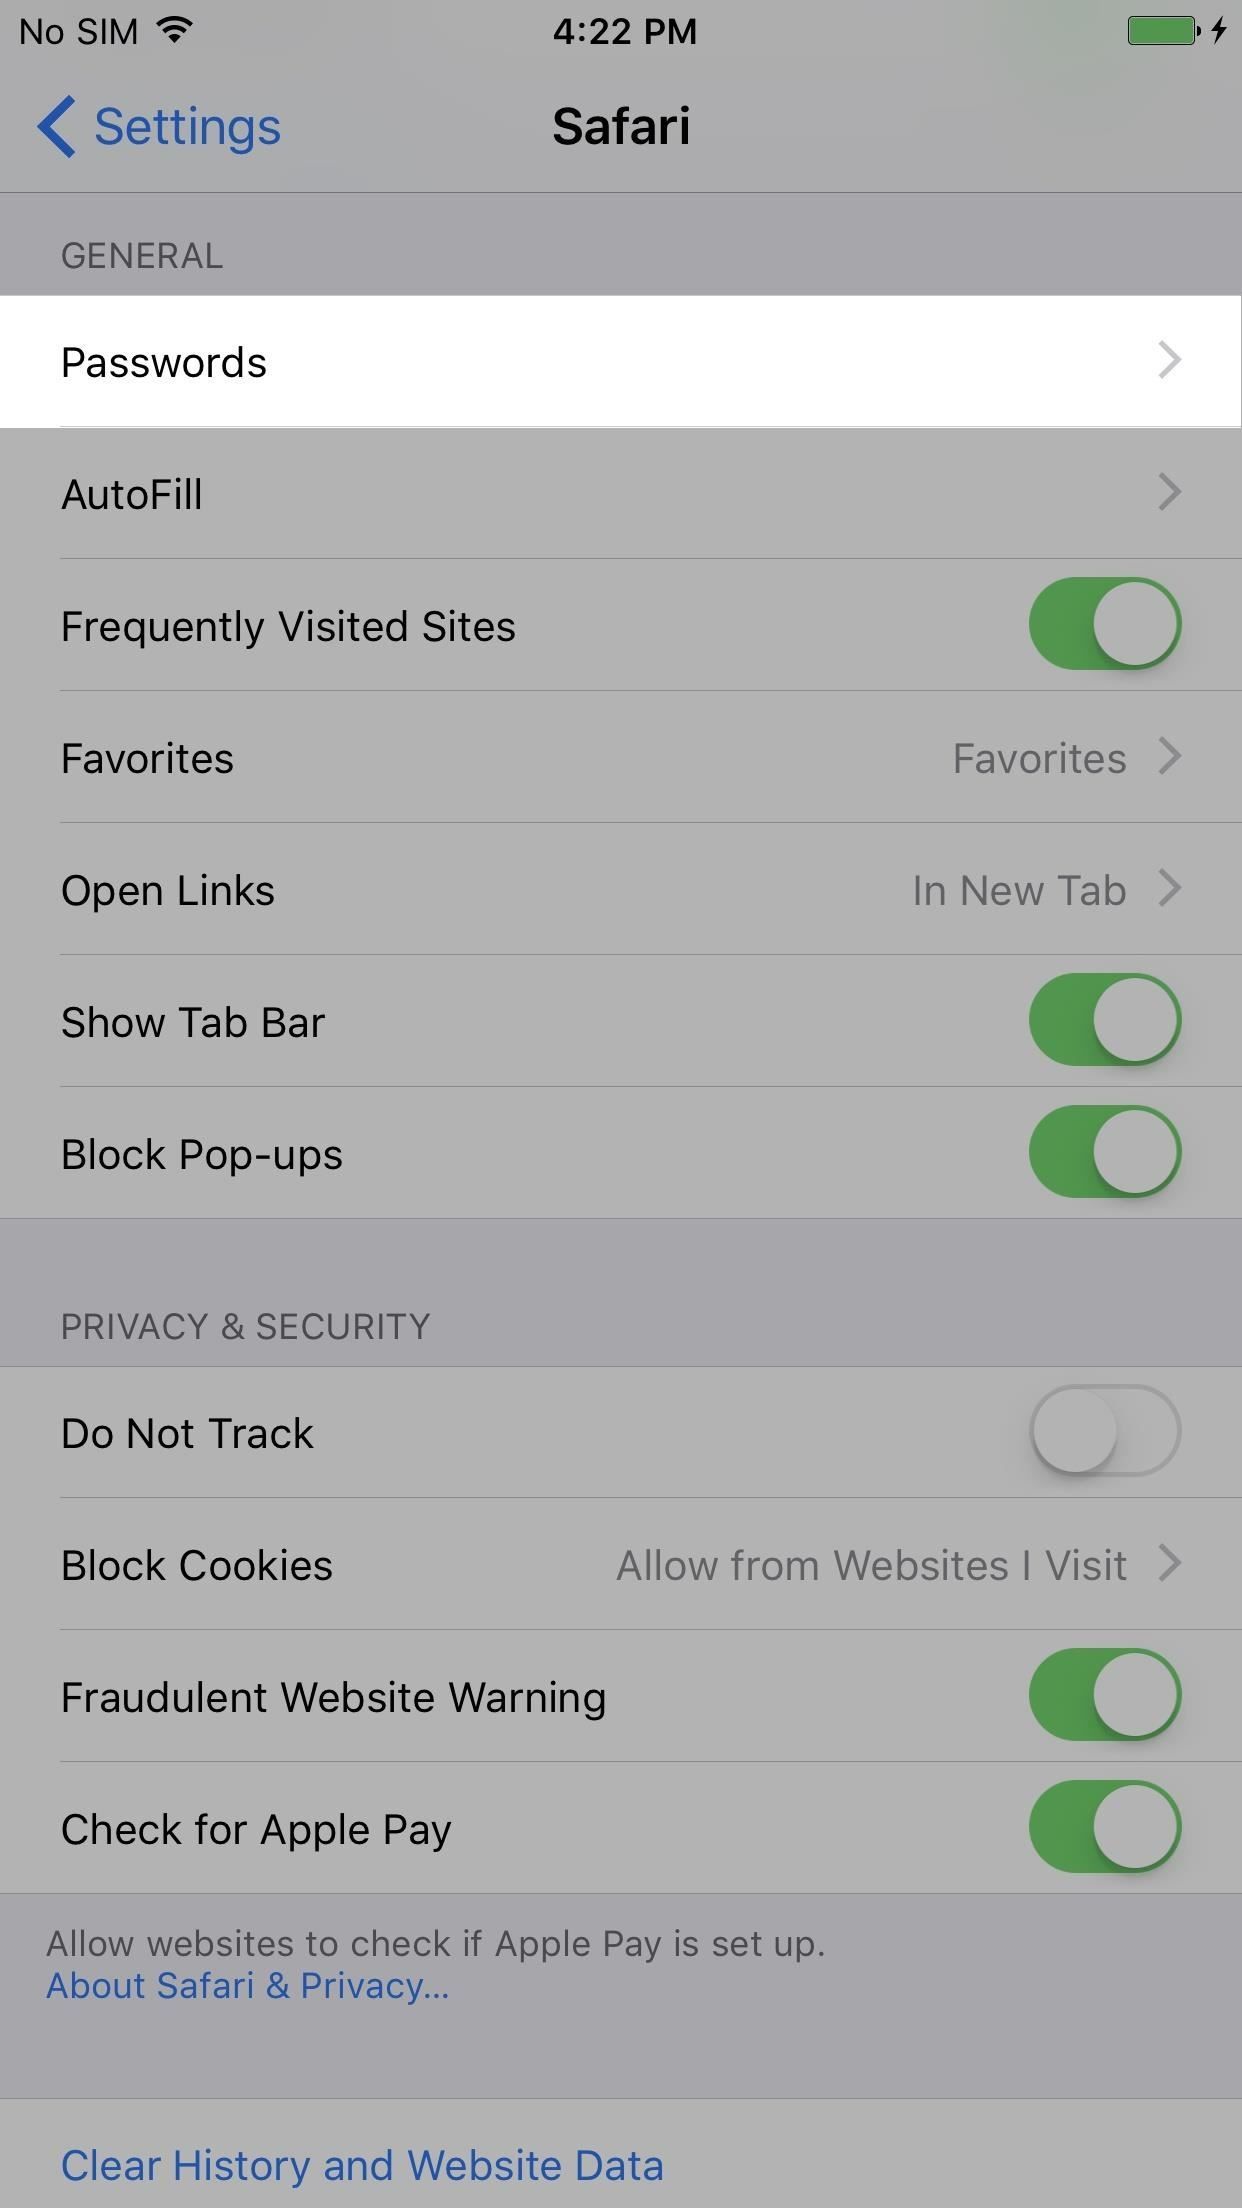Viewport: 1242px width, 2208px height.
Task: Disable Frequently Visited Sites switch
Action: pos(1105,625)
